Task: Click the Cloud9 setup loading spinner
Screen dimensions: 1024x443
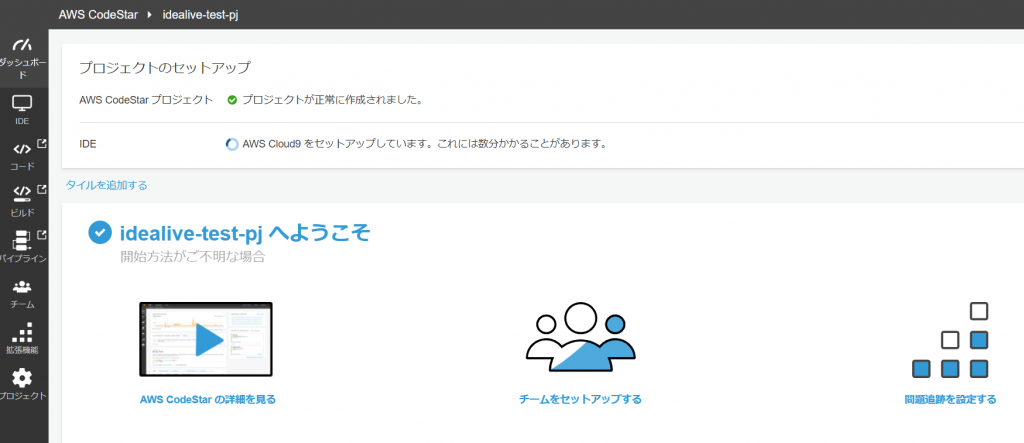Action: [232, 144]
